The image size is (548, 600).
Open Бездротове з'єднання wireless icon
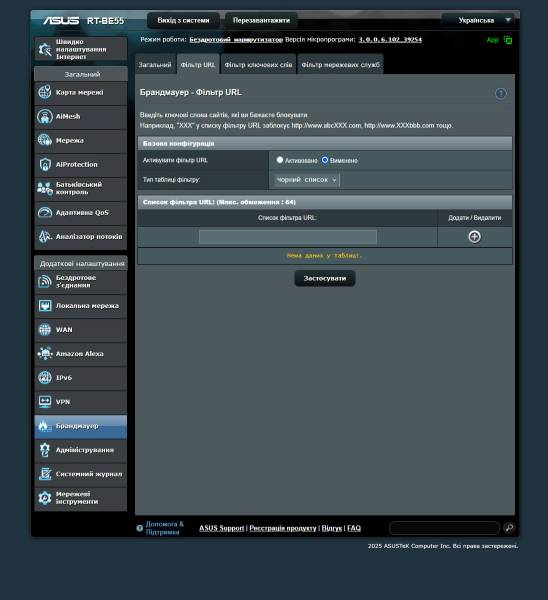pyautogui.click(x=45, y=282)
